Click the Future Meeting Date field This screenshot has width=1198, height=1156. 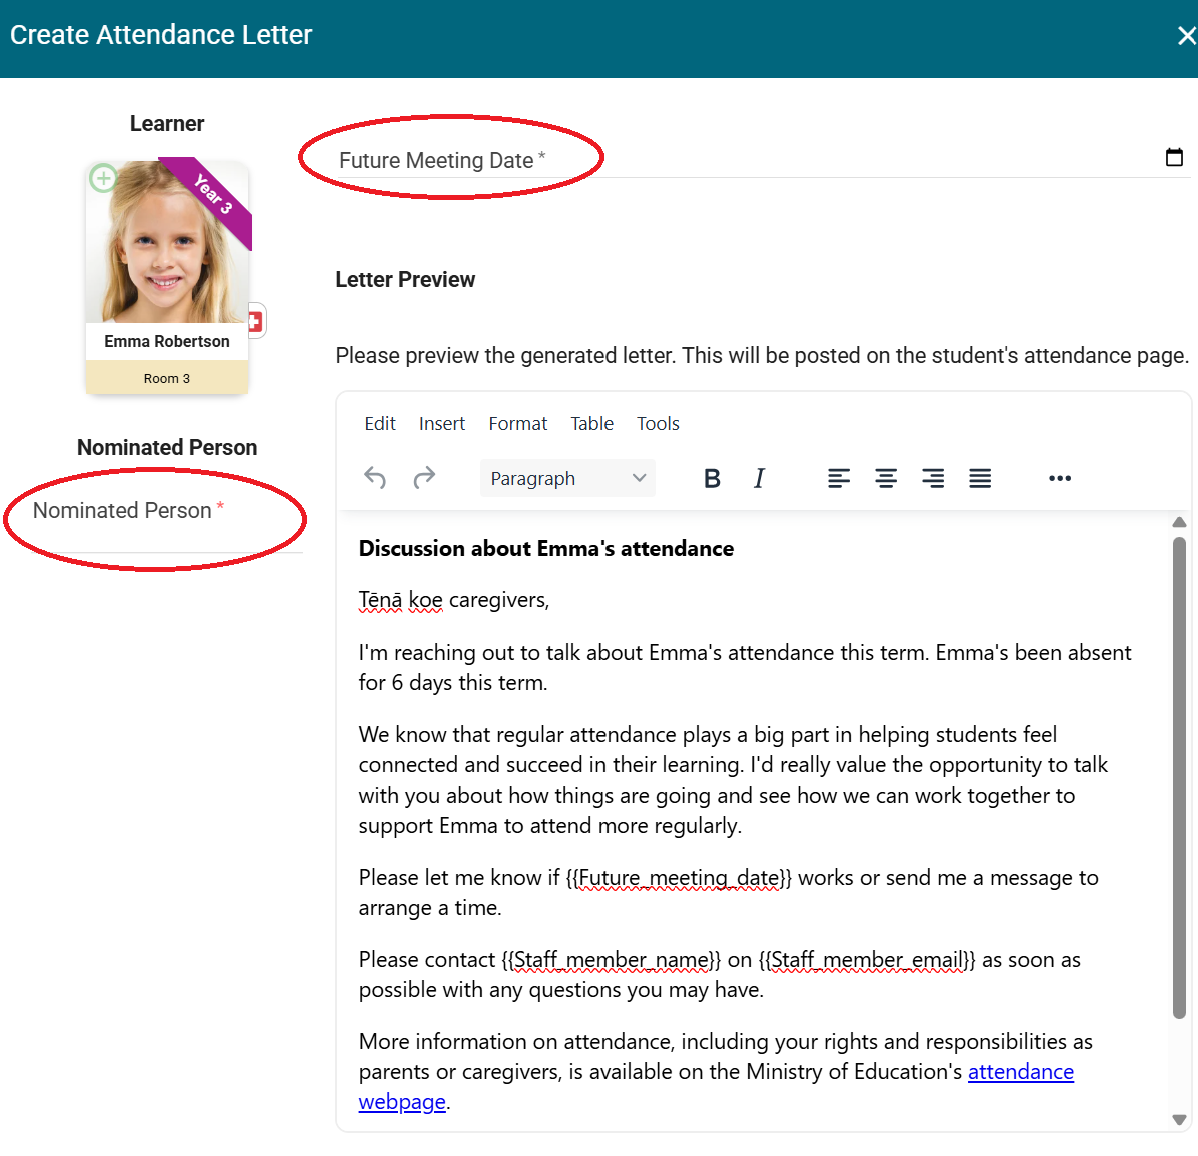click(x=740, y=160)
